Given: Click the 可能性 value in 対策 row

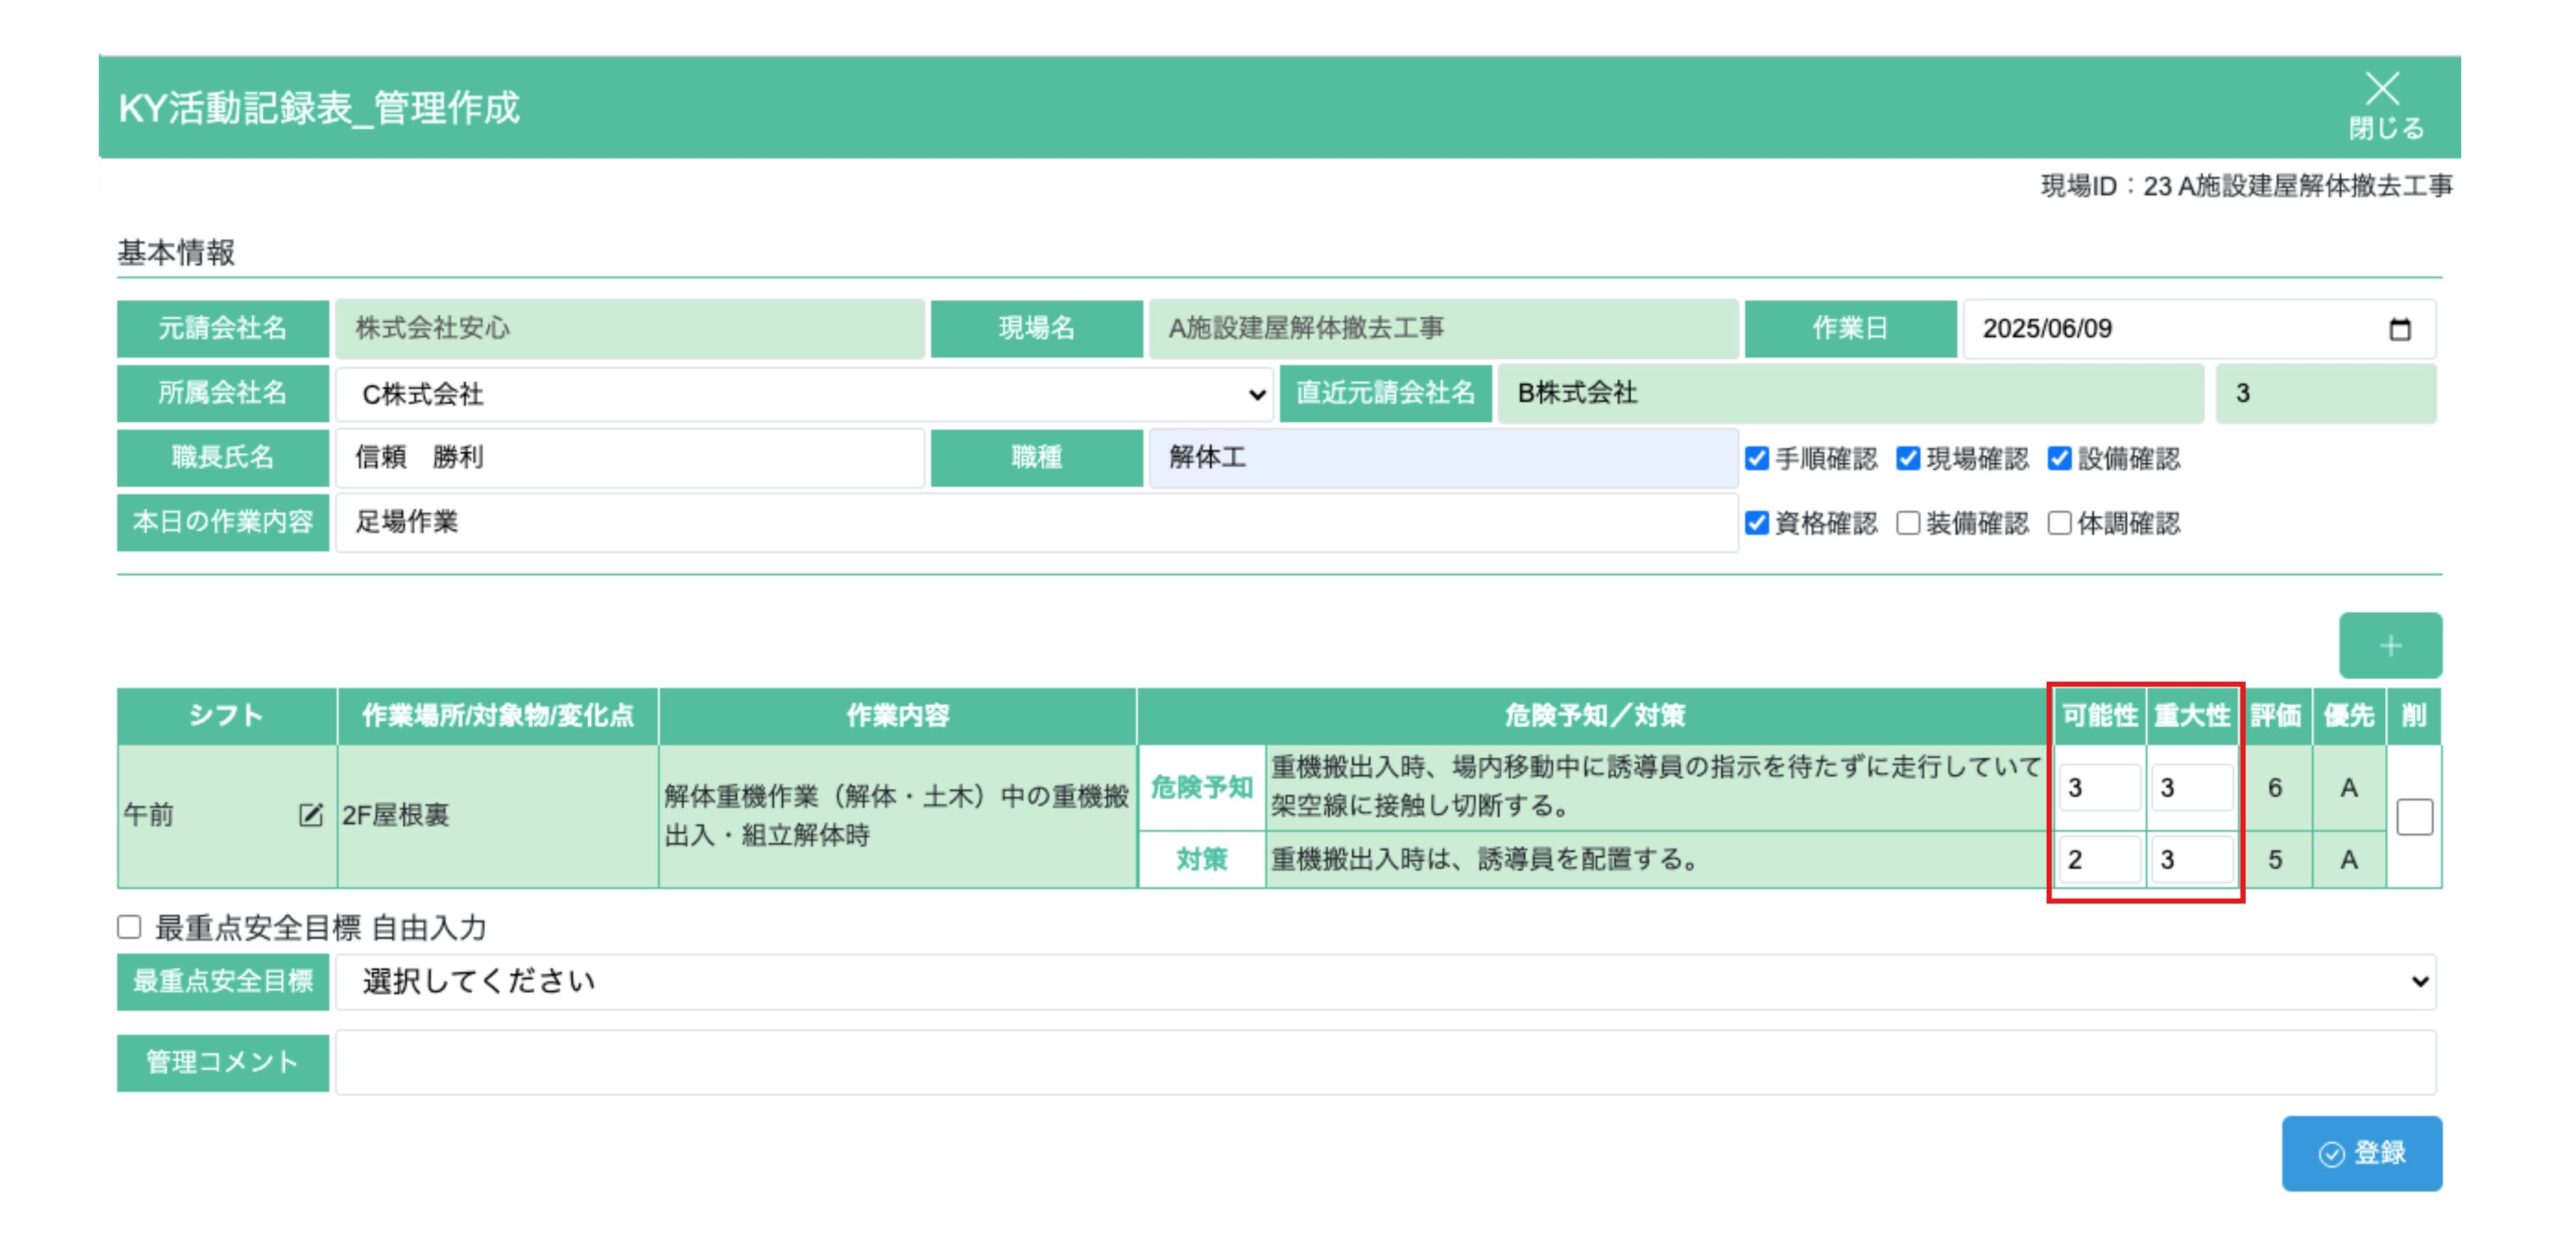Looking at the screenshot, I should pyautogui.click(x=2099, y=859).
